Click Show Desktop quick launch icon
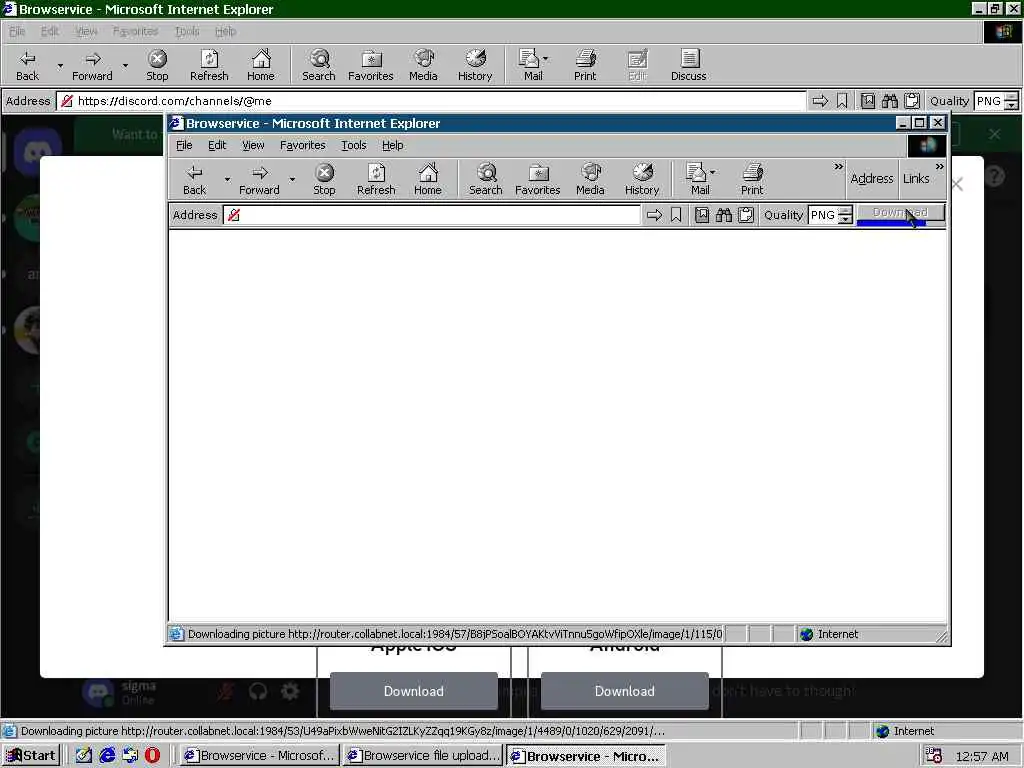The height and width of the screenshot is (768, 1024). tap(84, 756)
